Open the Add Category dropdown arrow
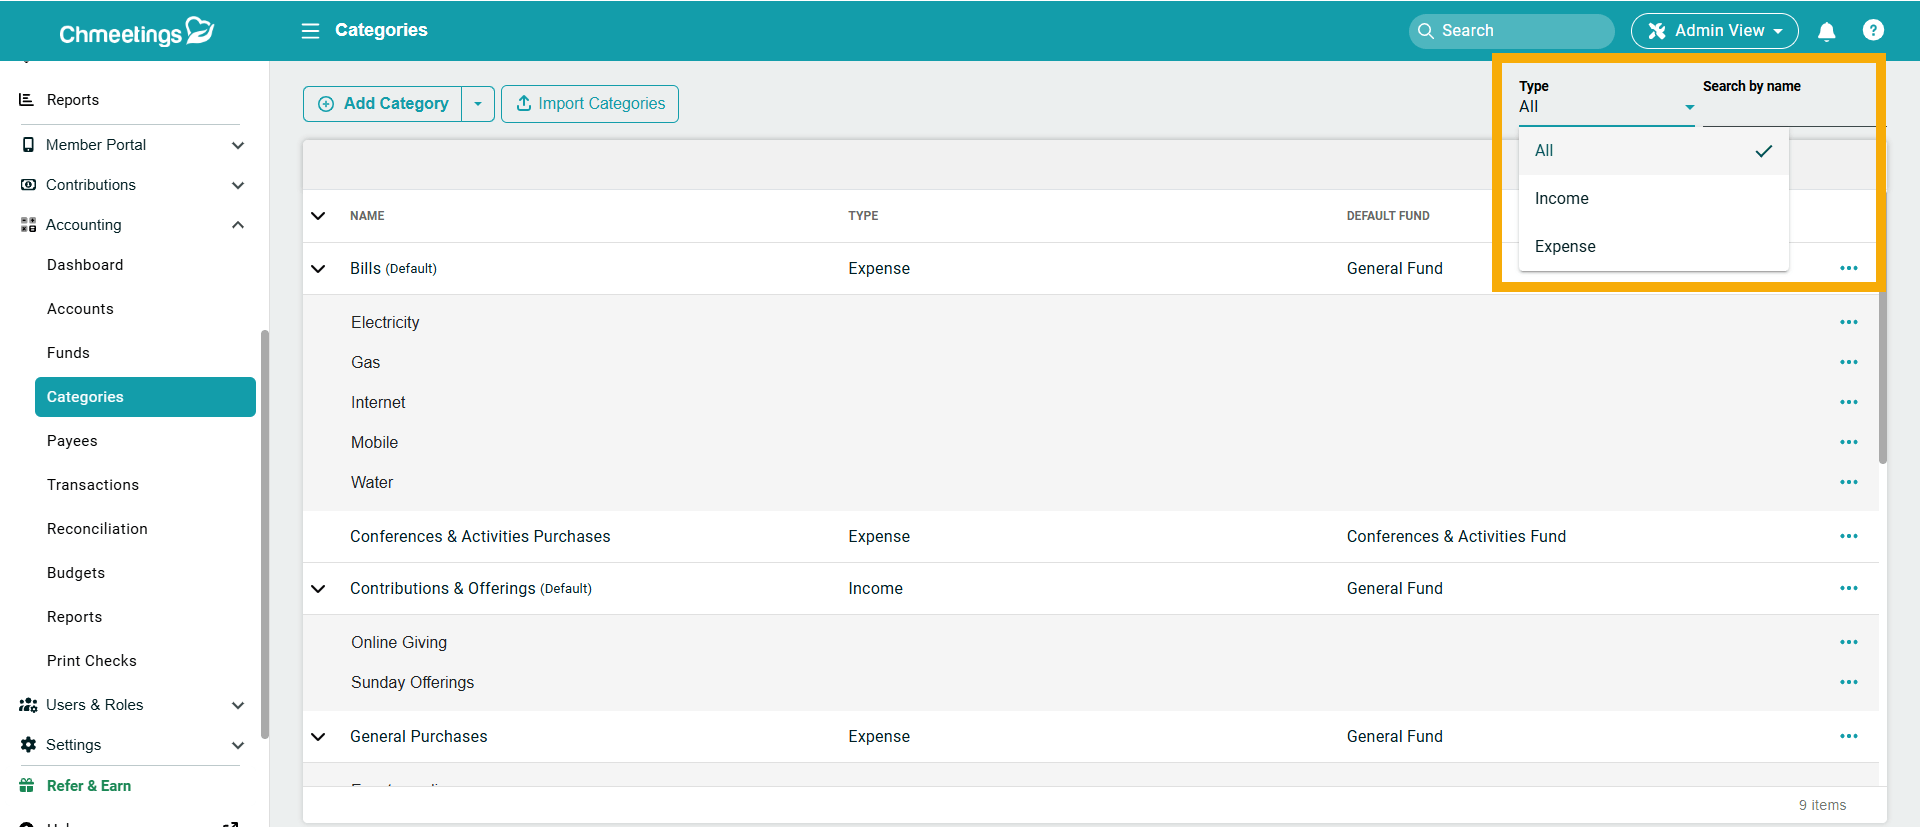This screenshot has height=827, width=1920. 478,104
